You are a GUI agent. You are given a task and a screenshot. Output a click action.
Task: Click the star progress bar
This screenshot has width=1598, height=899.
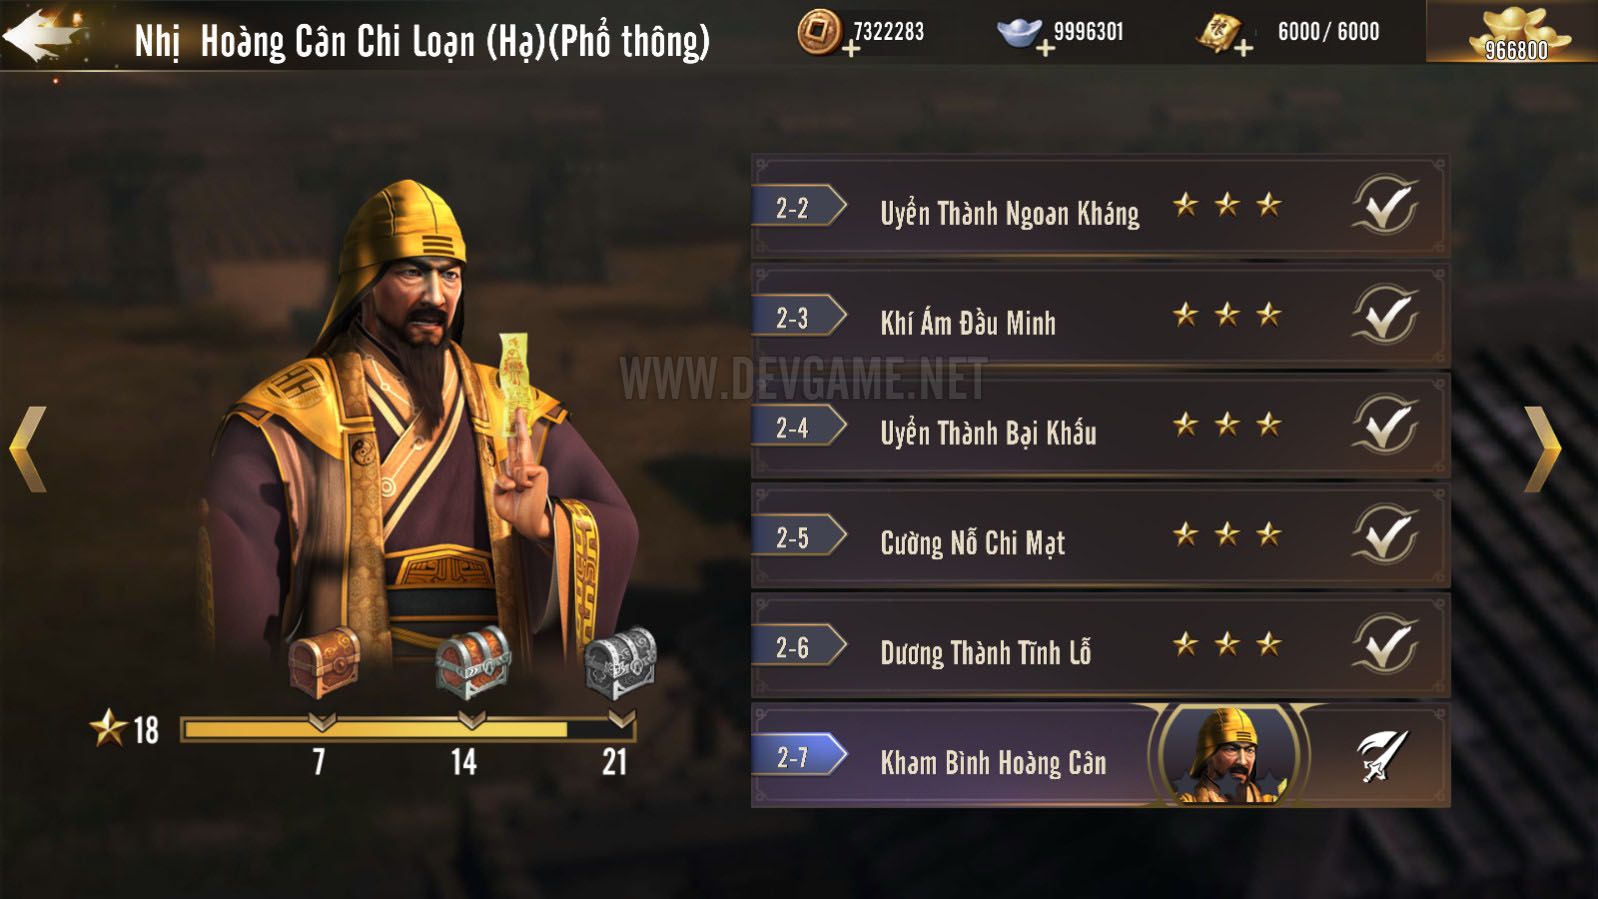click(407, 729)
